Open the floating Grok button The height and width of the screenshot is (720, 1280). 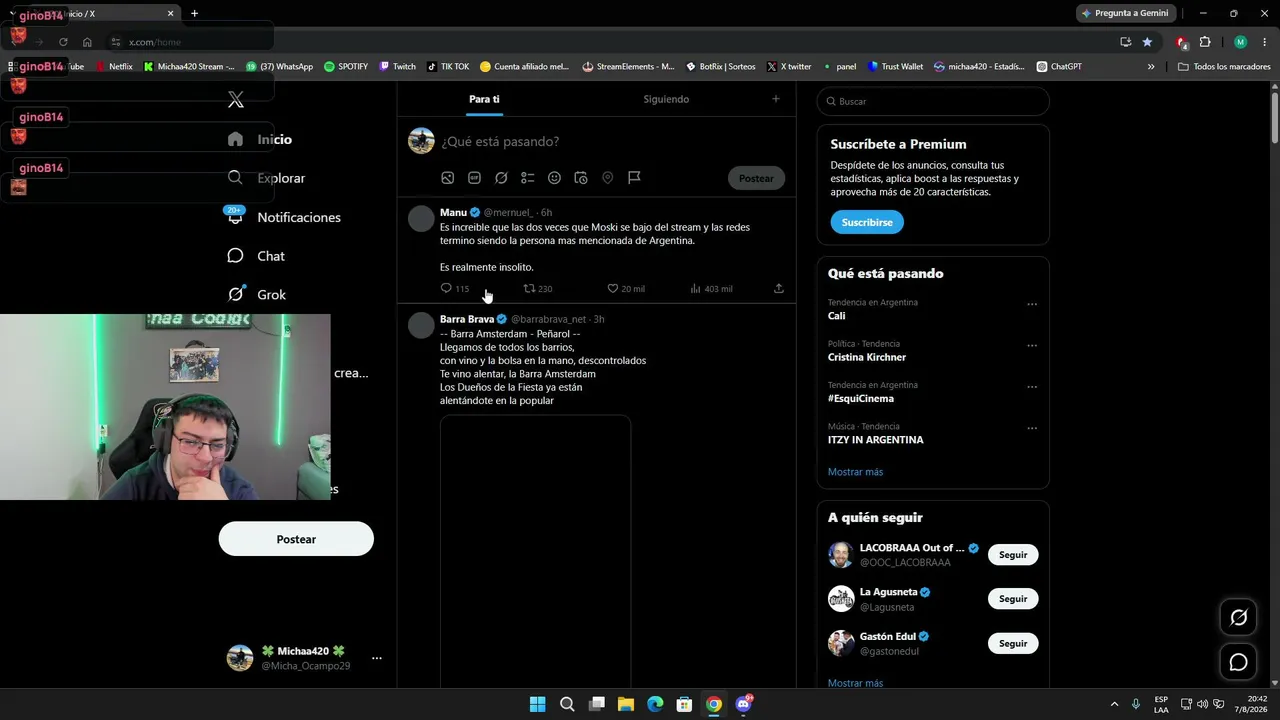[1238, 618]
